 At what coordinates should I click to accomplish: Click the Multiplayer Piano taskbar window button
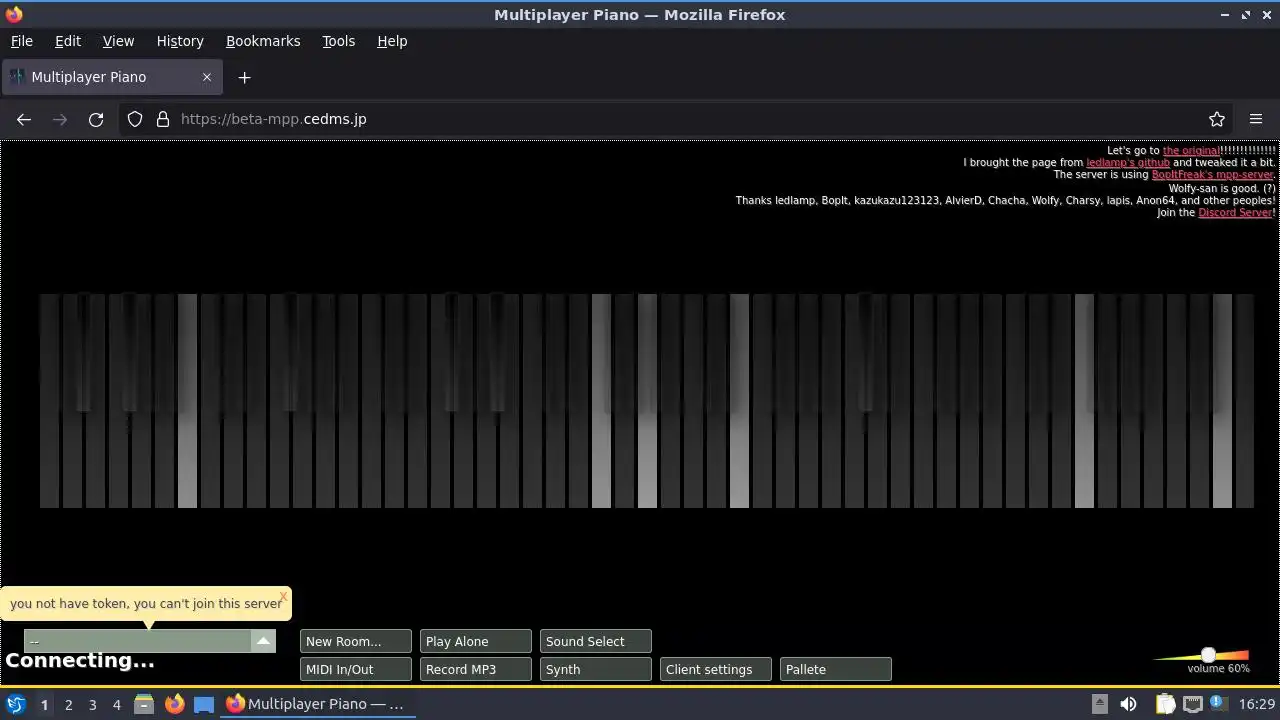(316, 704)
